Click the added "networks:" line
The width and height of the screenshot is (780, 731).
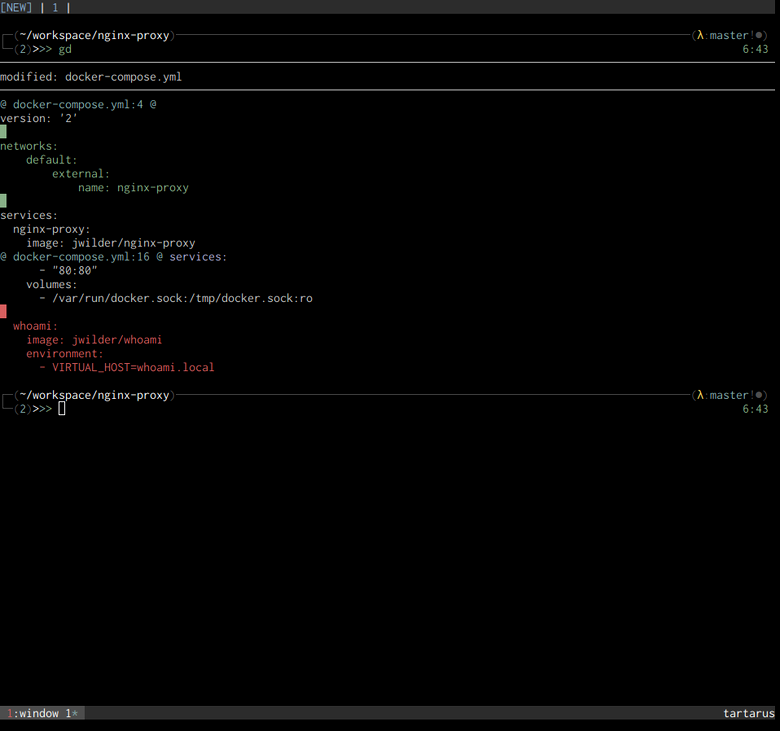(x=29, y=146)
